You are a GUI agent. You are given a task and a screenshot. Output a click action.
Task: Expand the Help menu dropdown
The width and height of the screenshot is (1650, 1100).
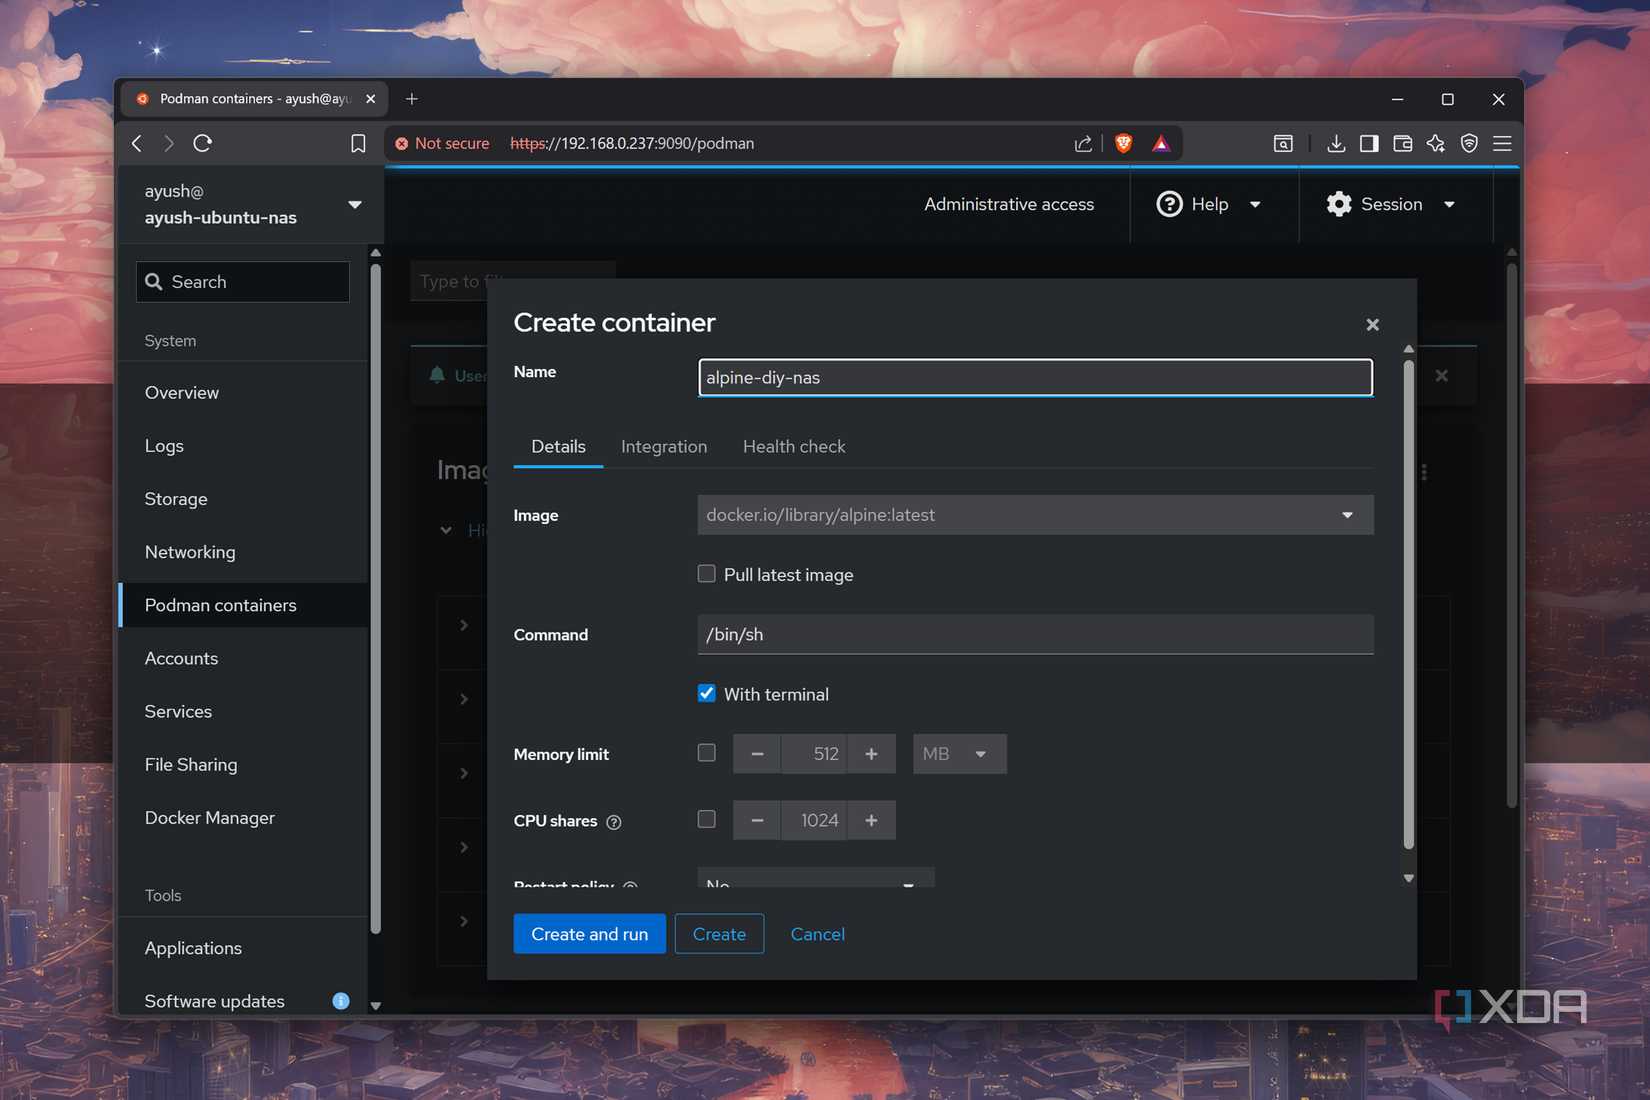(1209, 204)
